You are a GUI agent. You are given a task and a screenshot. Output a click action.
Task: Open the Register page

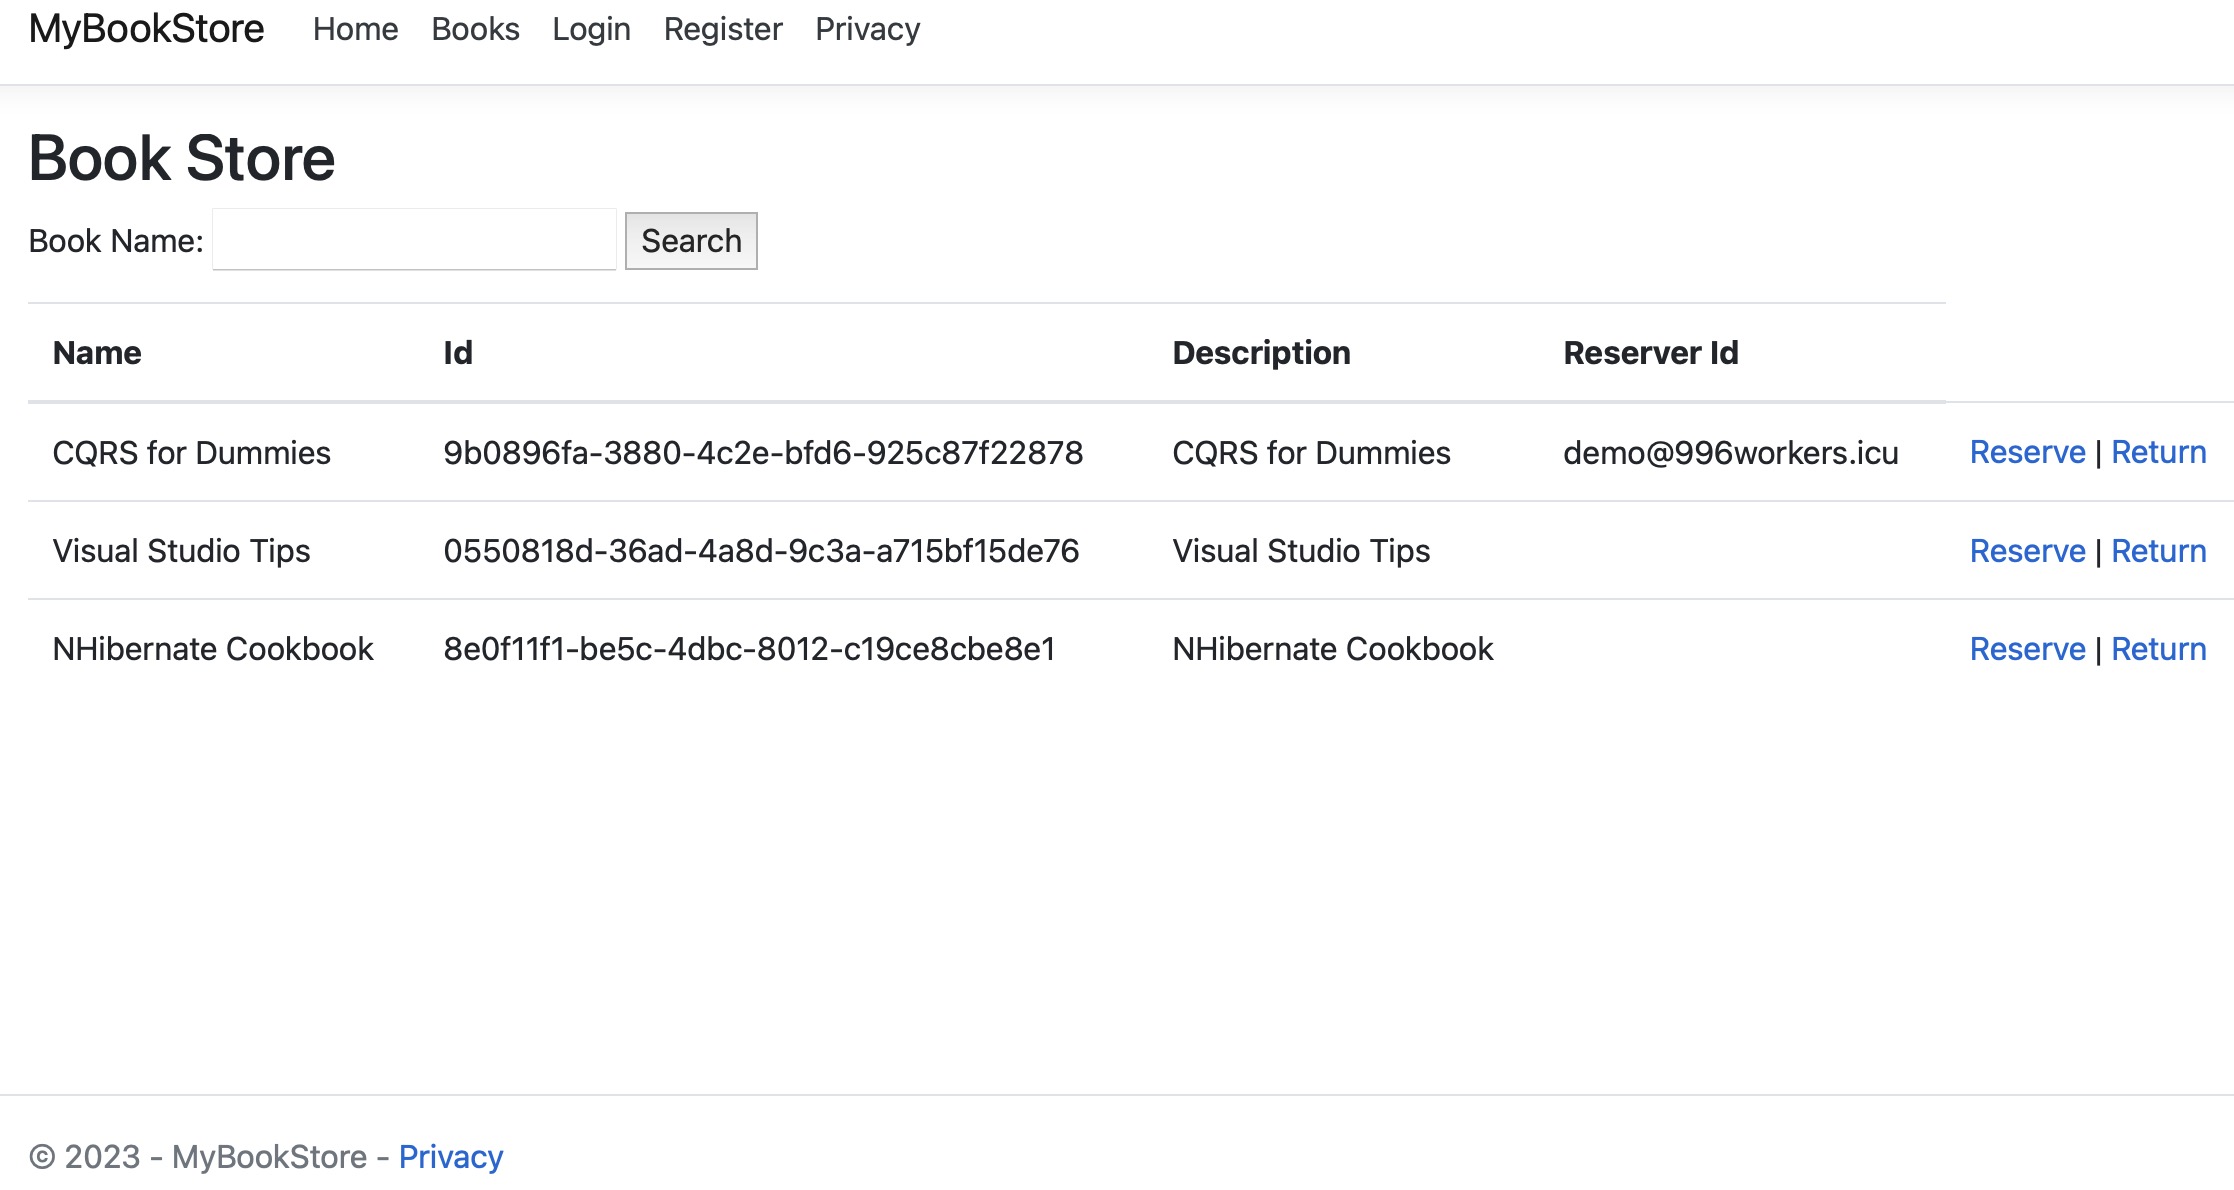click(723, 29)
